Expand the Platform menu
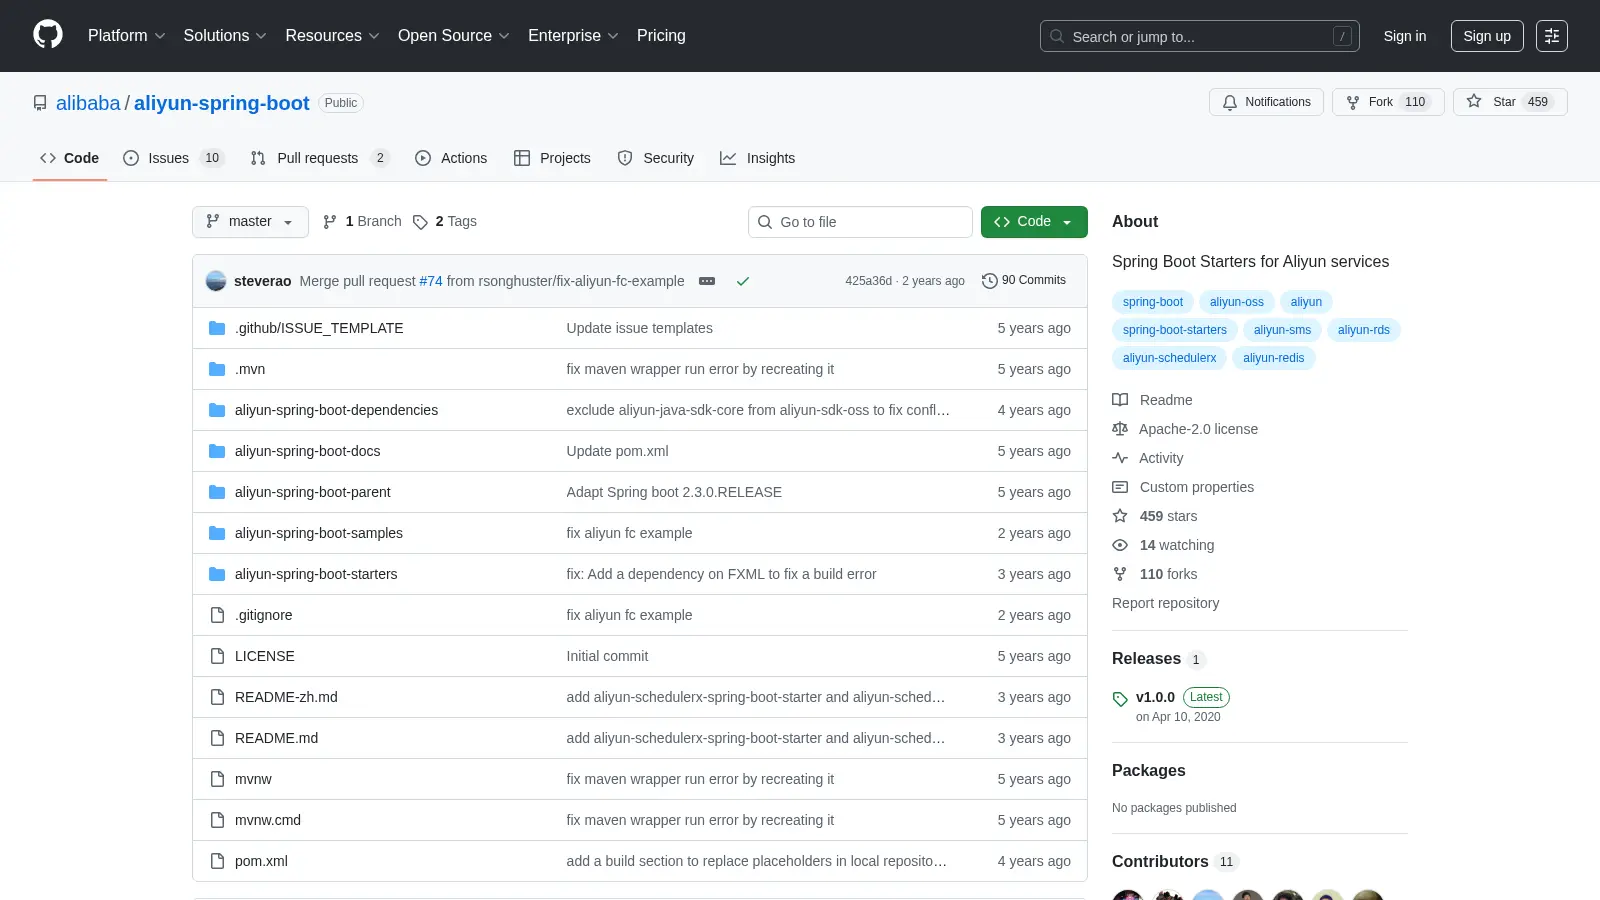The width and height of the screenshot is (1600, 900). point(126,36)
